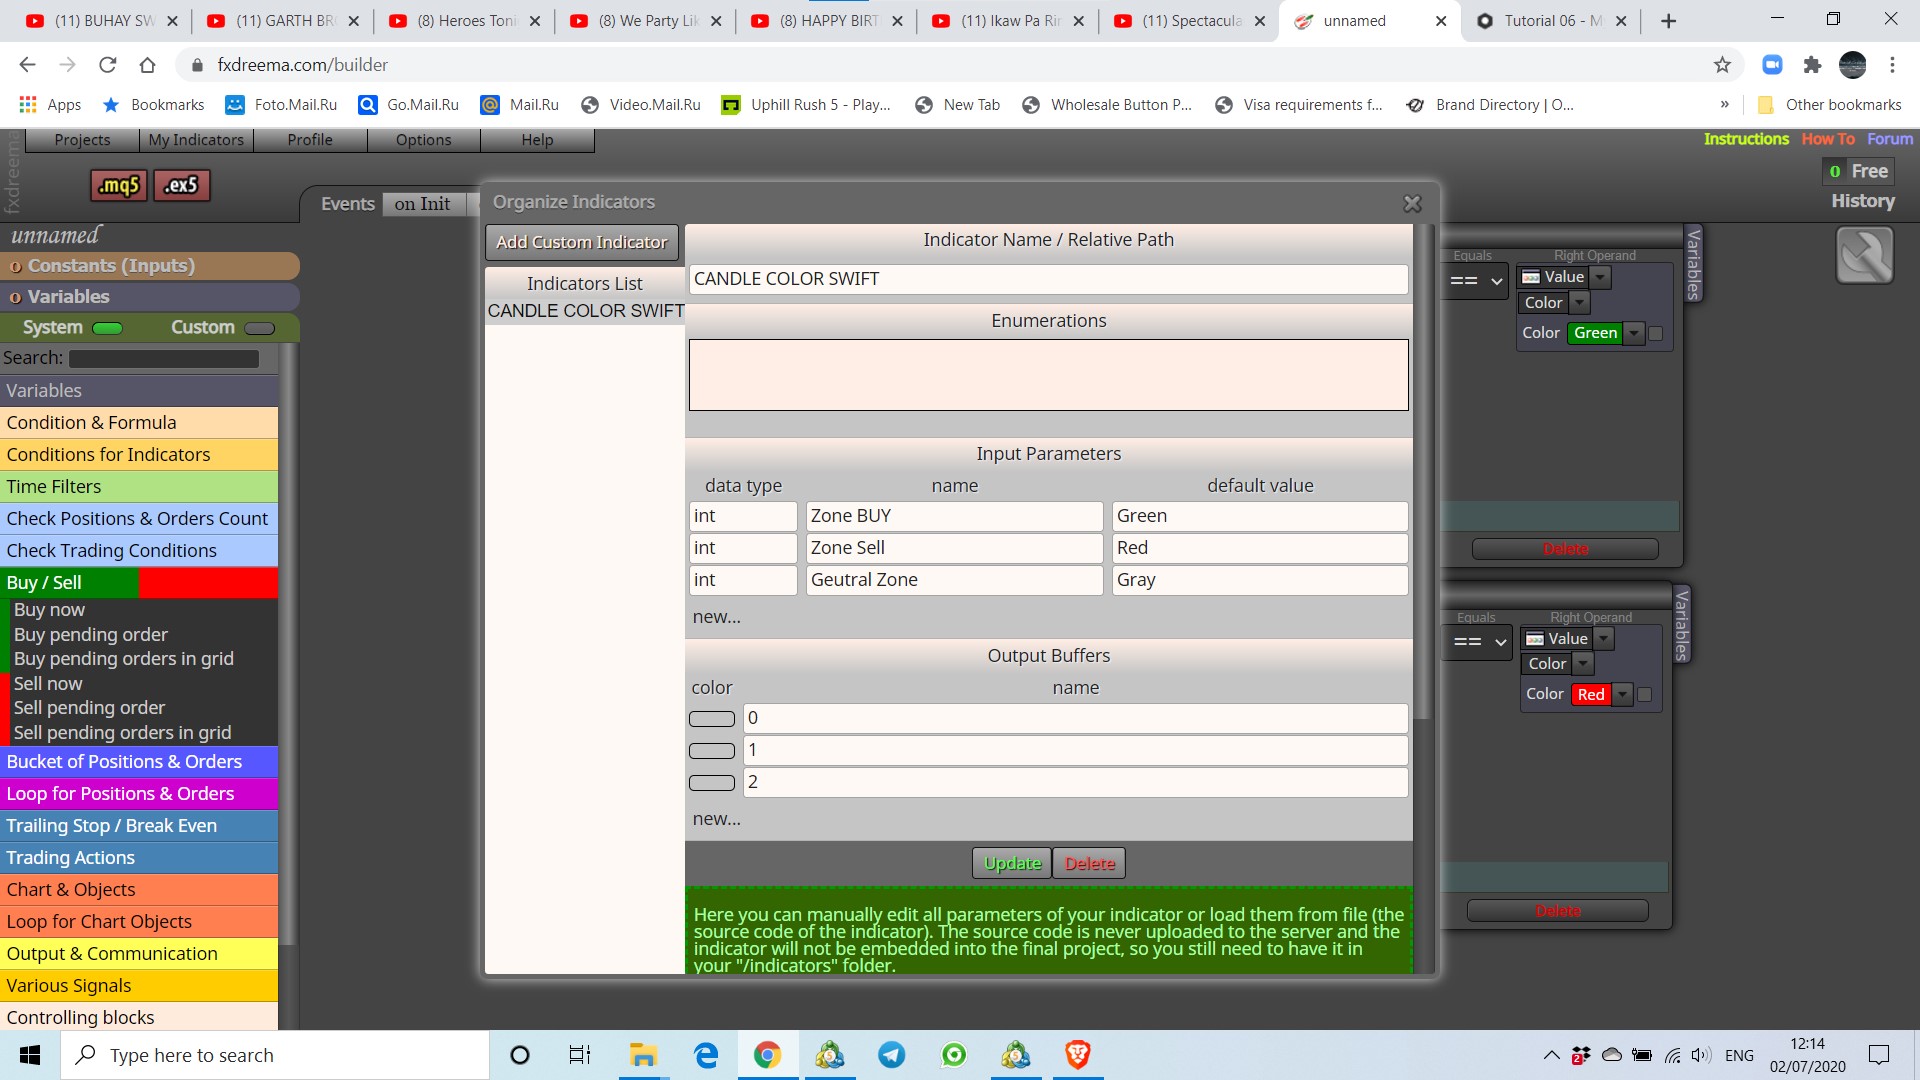Image resolution: width=1920 pixels, height=1080 pixels.
Task: Open the Options menu
Action: point(424,140)
